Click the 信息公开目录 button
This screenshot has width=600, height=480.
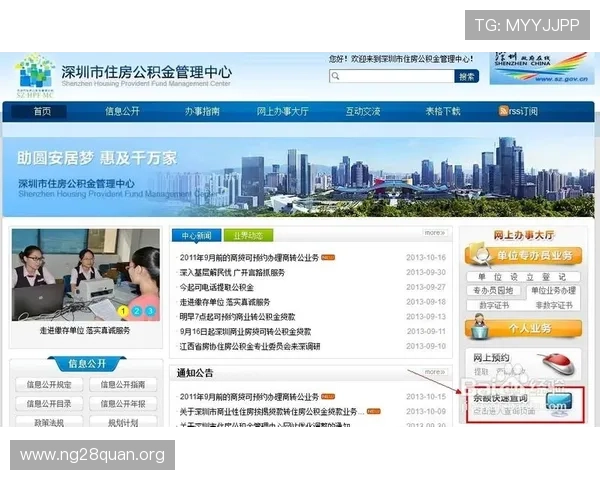coord(49,403)
